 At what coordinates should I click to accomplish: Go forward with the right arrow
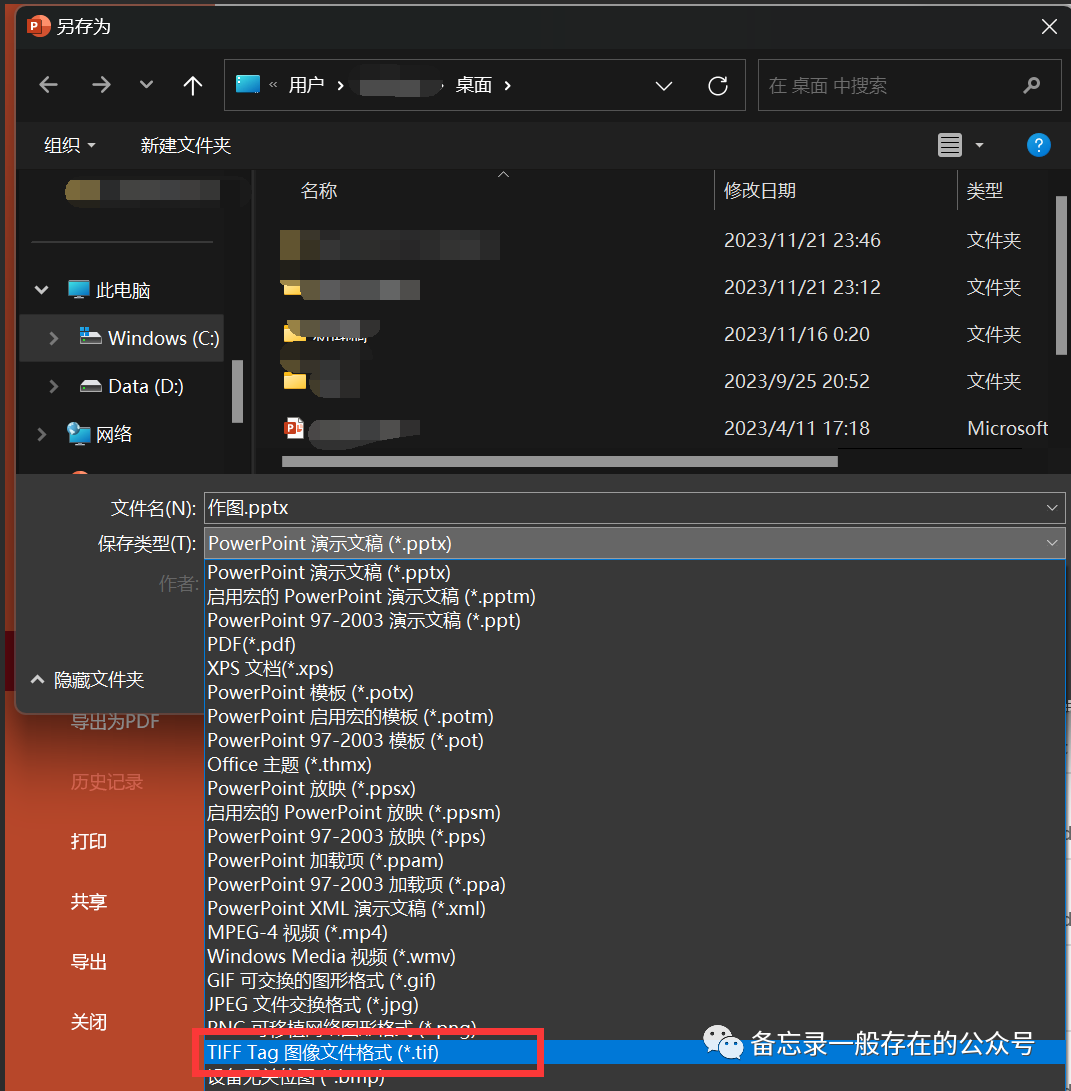102,85
